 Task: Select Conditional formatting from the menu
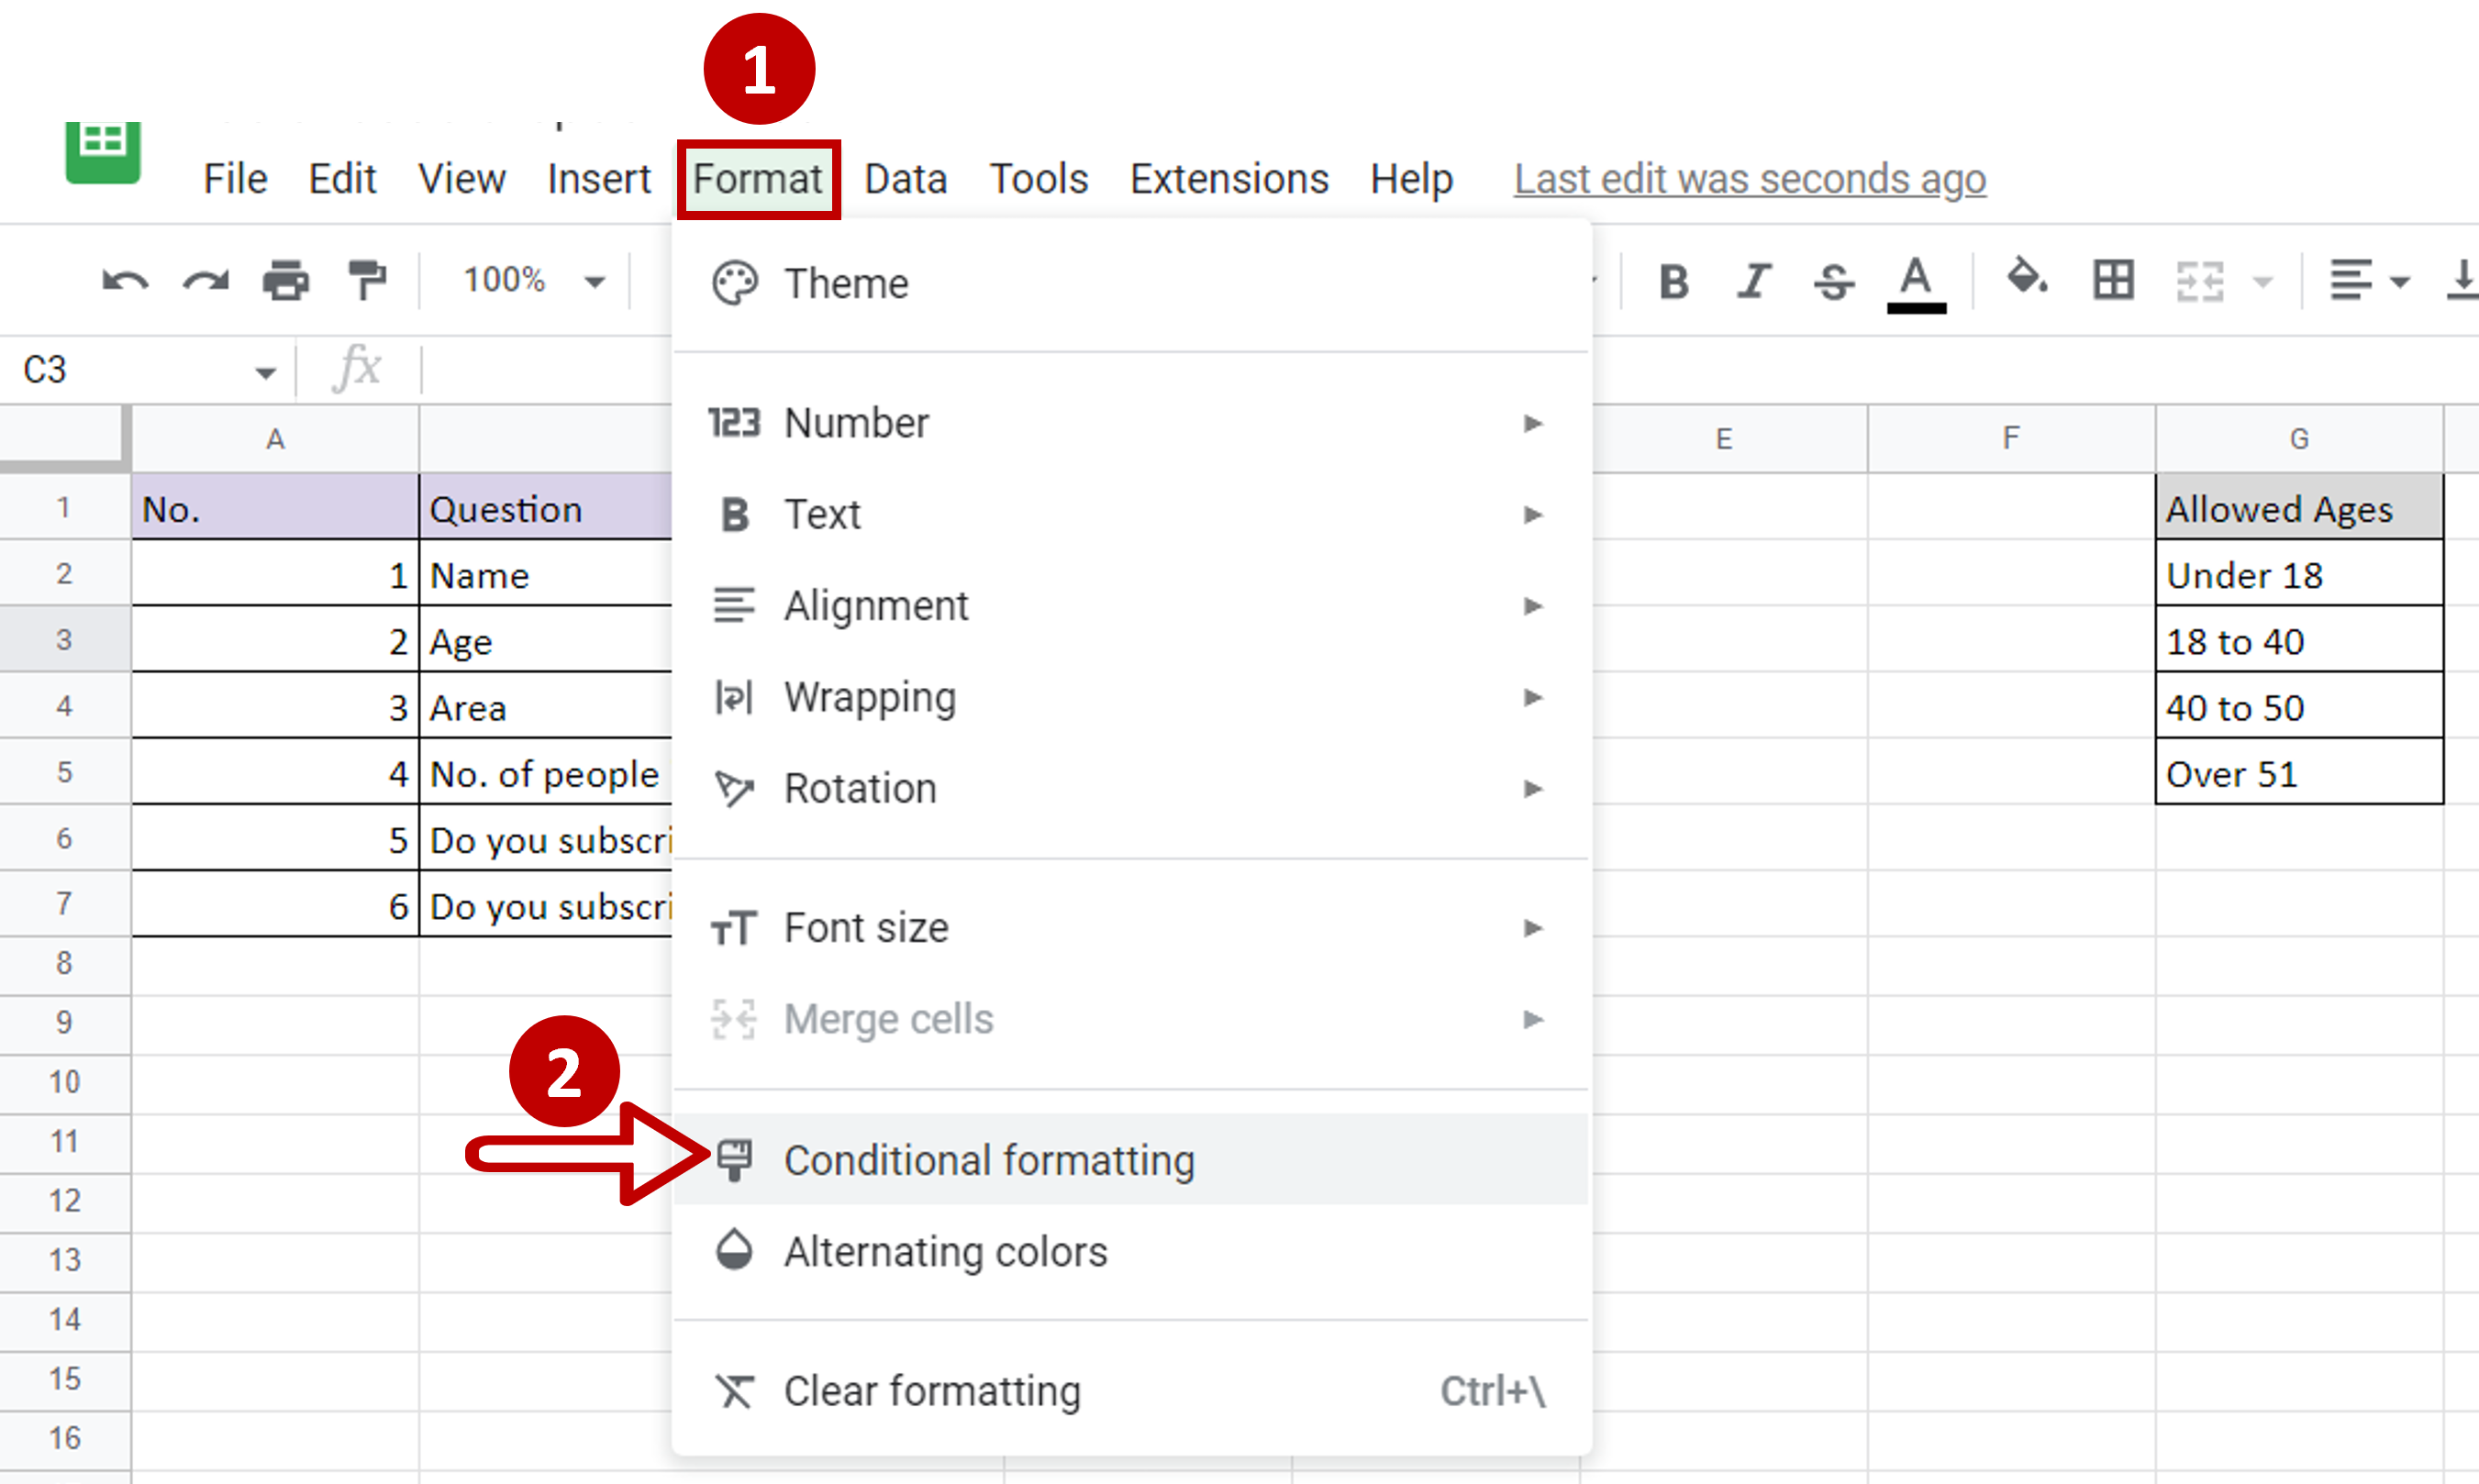pos(990,1160)
